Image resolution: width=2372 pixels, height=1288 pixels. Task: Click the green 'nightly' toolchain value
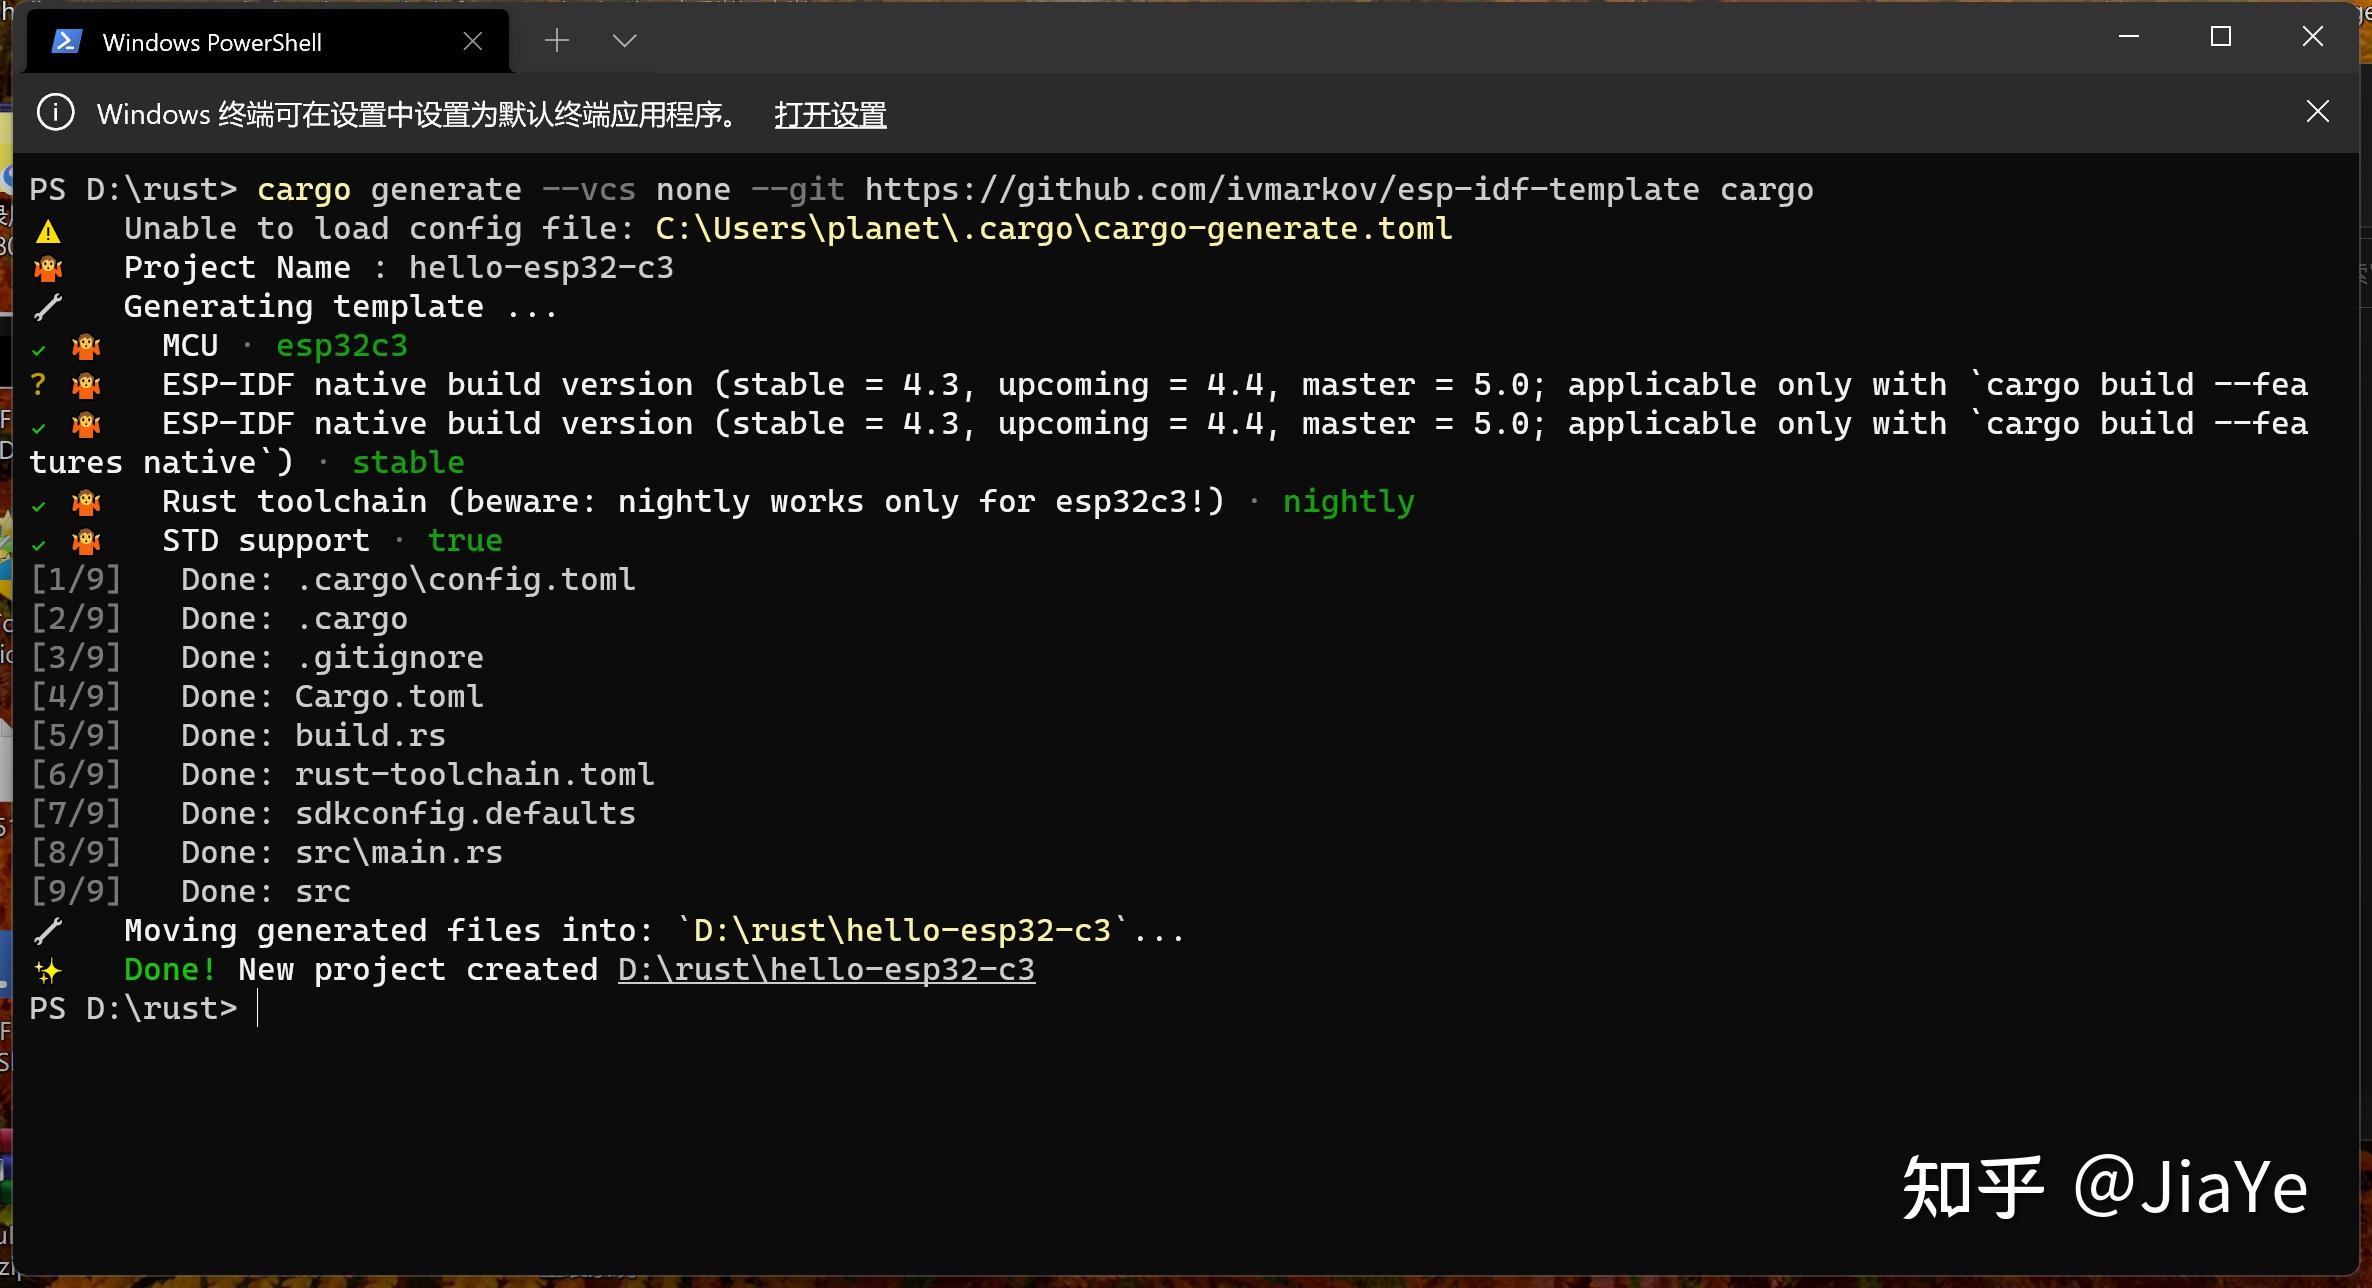1349,501
